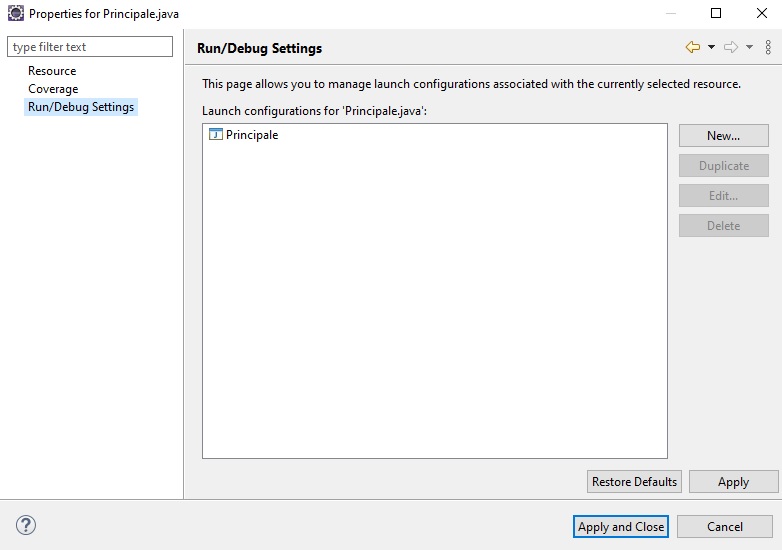
Task: Select Run/Debug Settings in sidebar
Action: click(x=81, y=107)
